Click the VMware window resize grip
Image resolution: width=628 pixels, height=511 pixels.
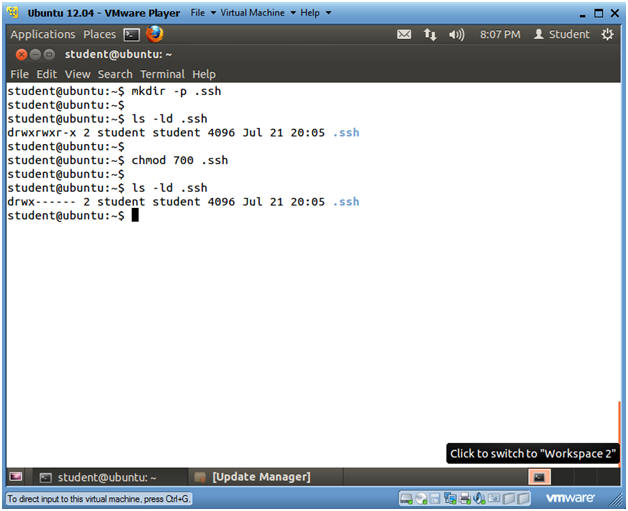coord(614,501)
